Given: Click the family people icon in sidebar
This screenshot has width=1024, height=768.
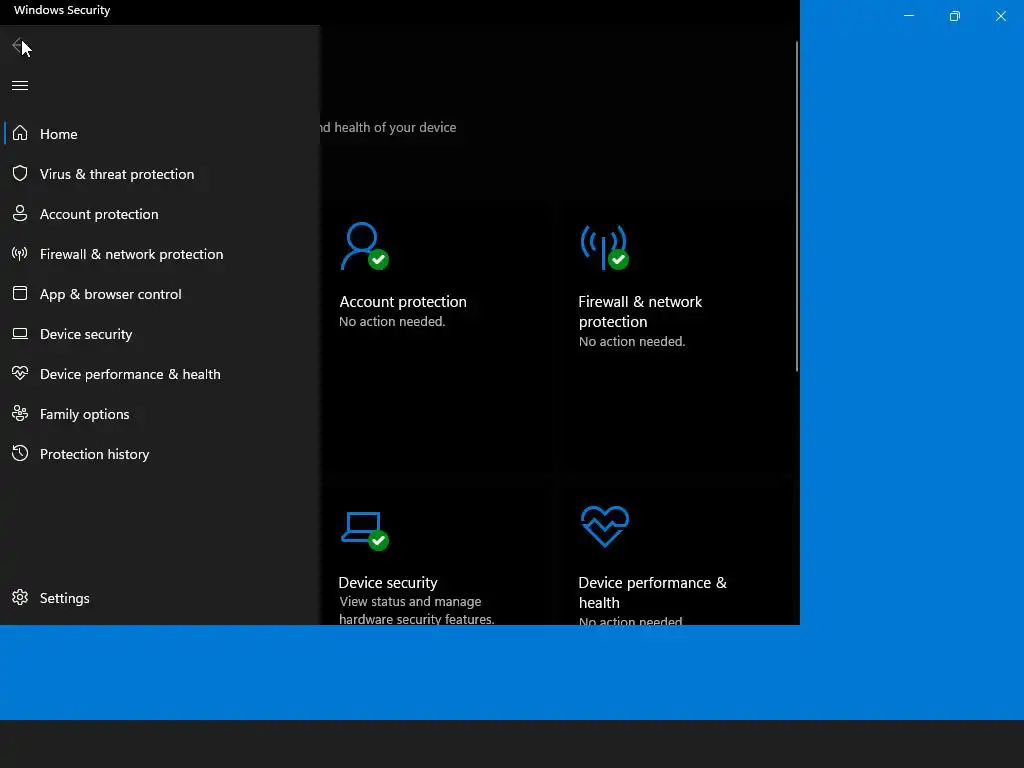Looking at the screenshot, I should tap(20, 413).
